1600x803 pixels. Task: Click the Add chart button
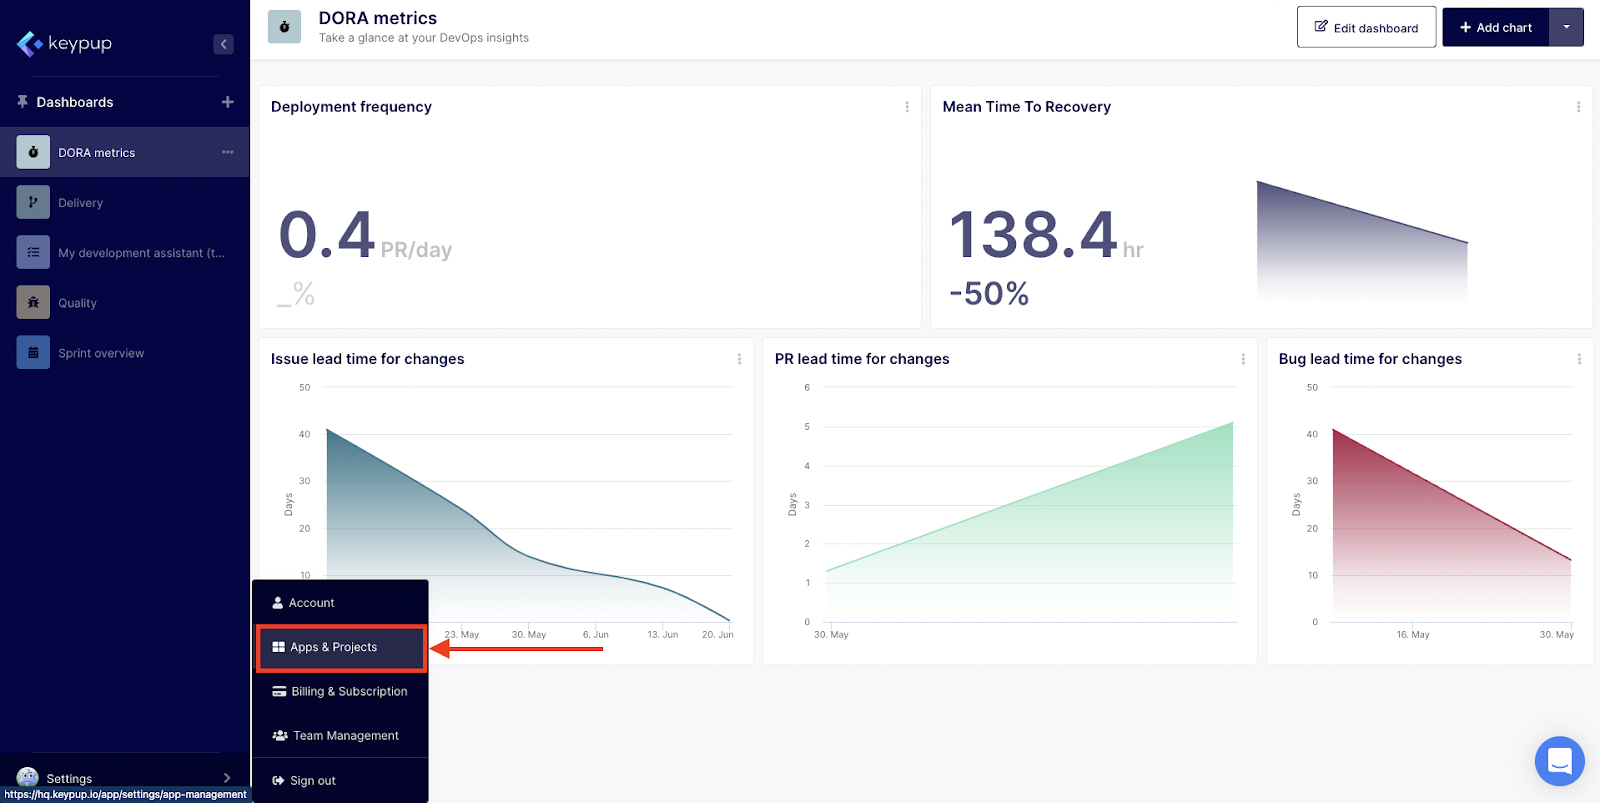pos(1496,27)
